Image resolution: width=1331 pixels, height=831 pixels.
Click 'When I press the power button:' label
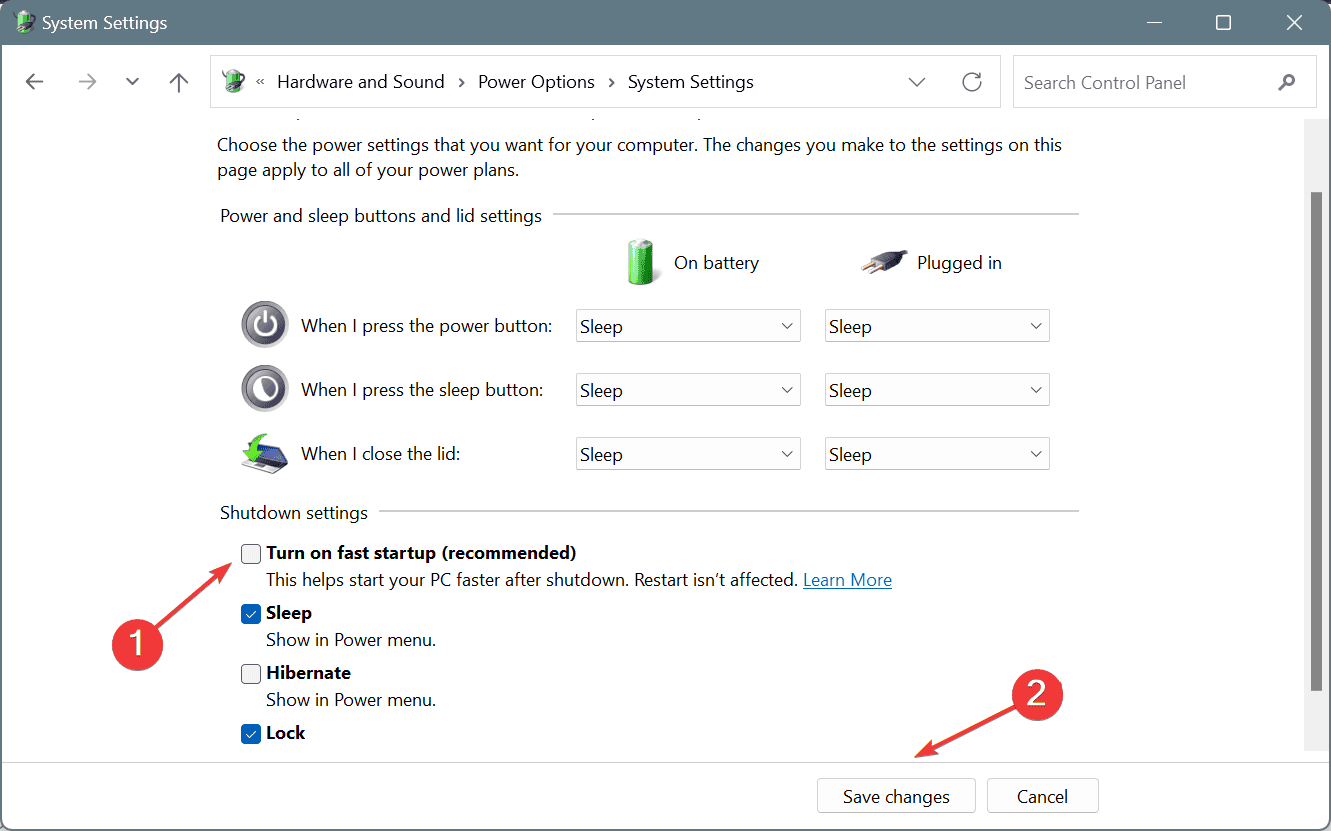click(427, 326)
